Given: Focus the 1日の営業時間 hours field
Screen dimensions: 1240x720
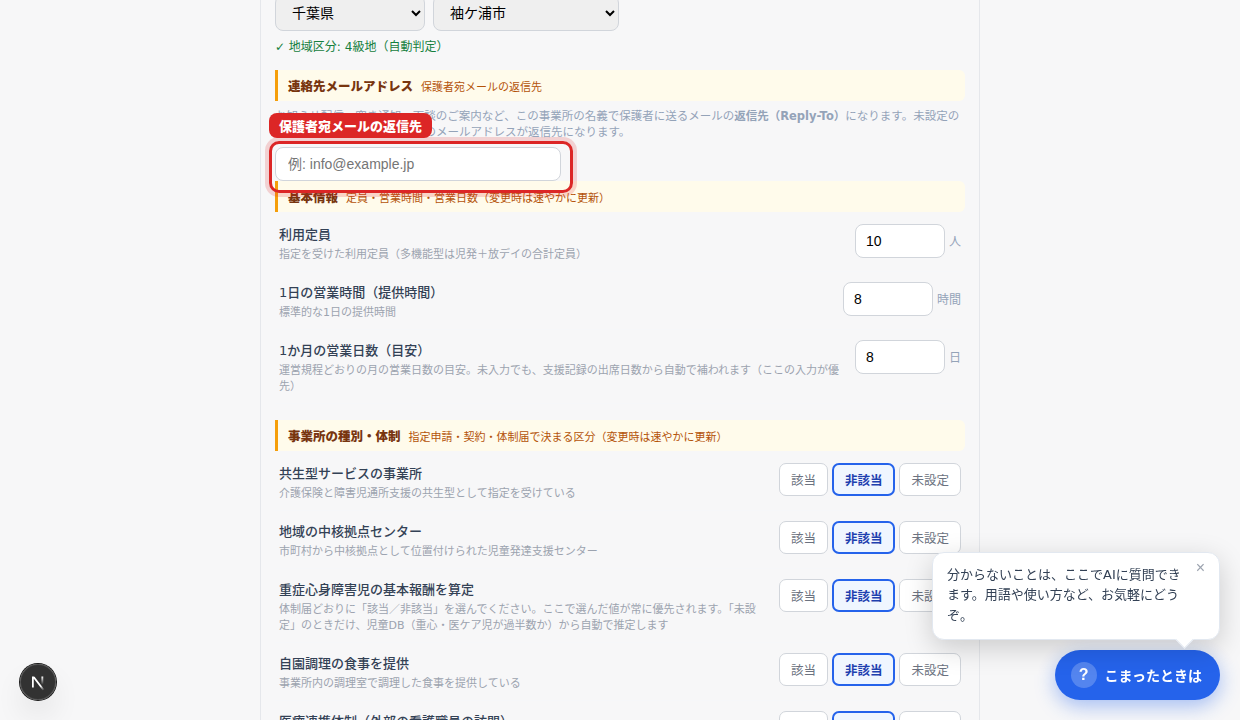Looking at the screenshot, I should [x=888, y=299].
